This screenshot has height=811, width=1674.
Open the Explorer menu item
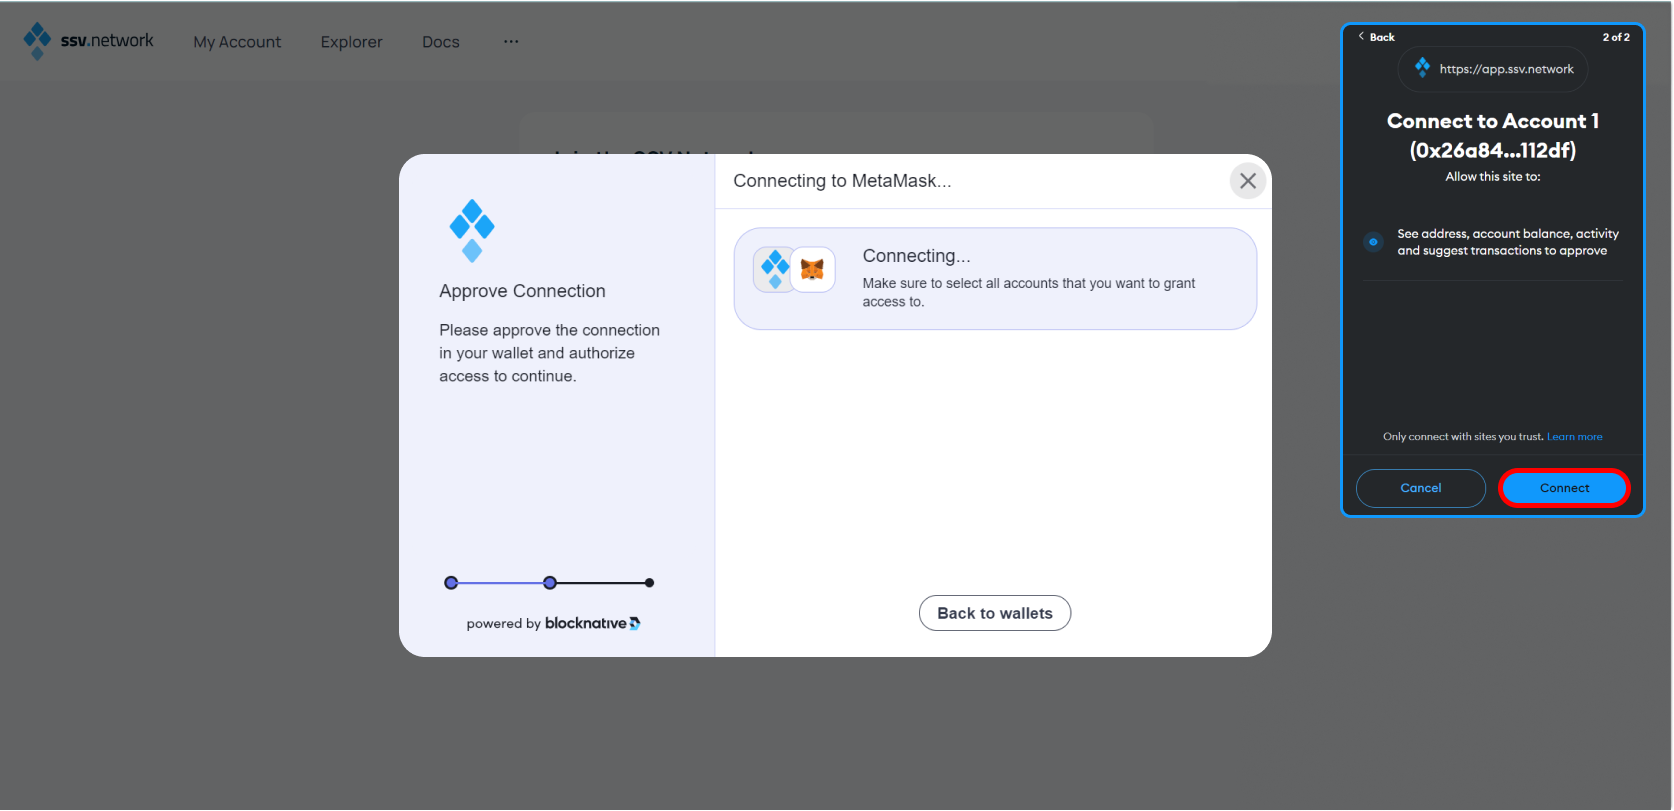351,42
